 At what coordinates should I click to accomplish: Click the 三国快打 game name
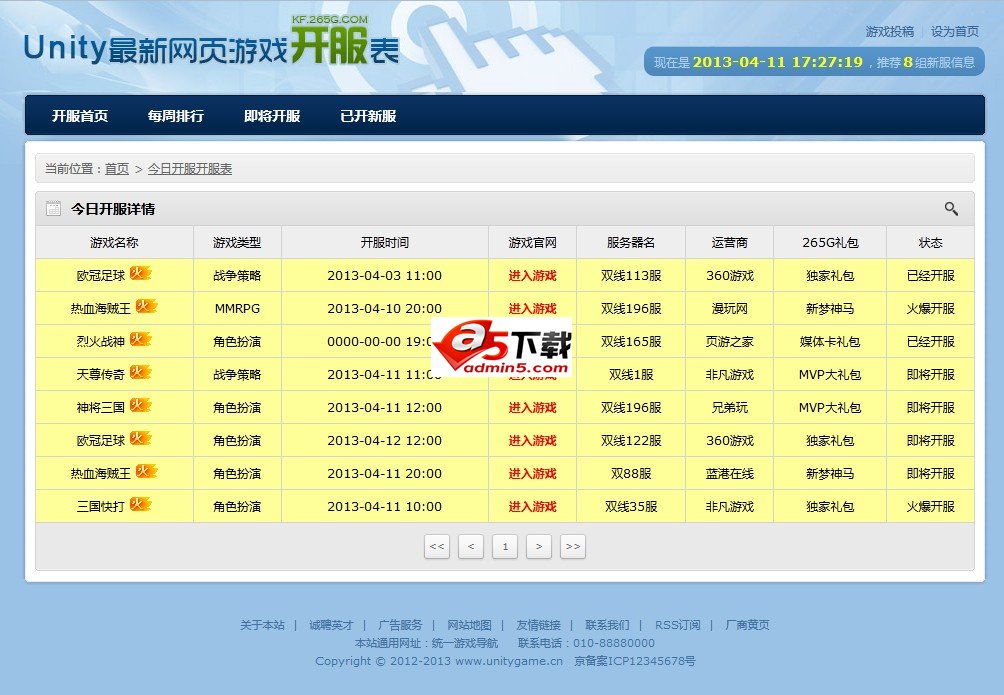(101, 507)
